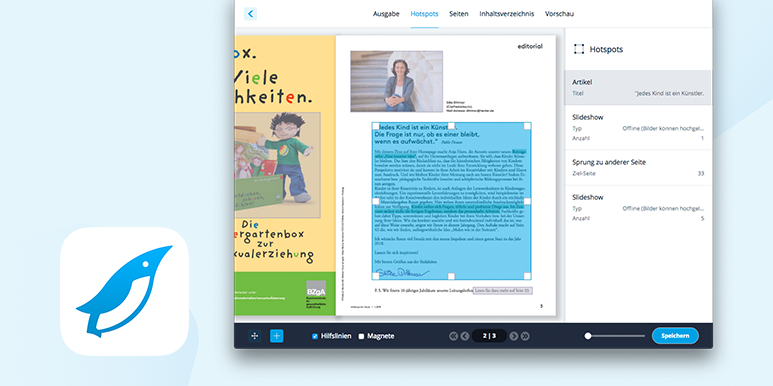Select the Slideshow entry with Anzahl 5
Viewport: 773px width, 386px height.
pyautogui.click(x=638, y=208)
